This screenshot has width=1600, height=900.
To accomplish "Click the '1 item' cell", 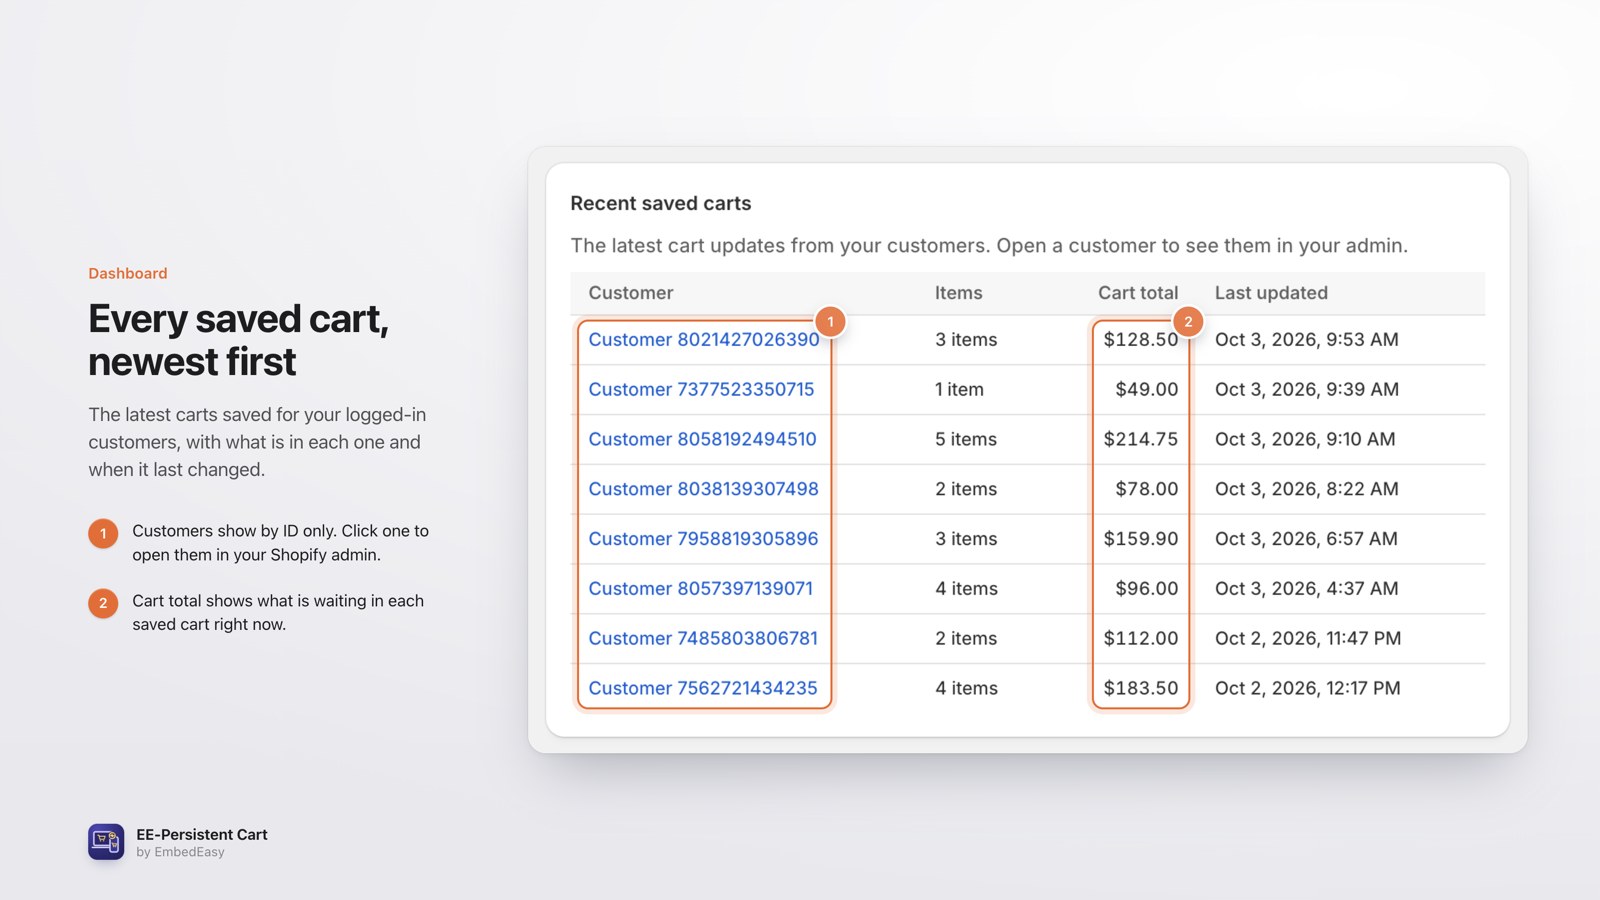I will [x=959, y=390].
